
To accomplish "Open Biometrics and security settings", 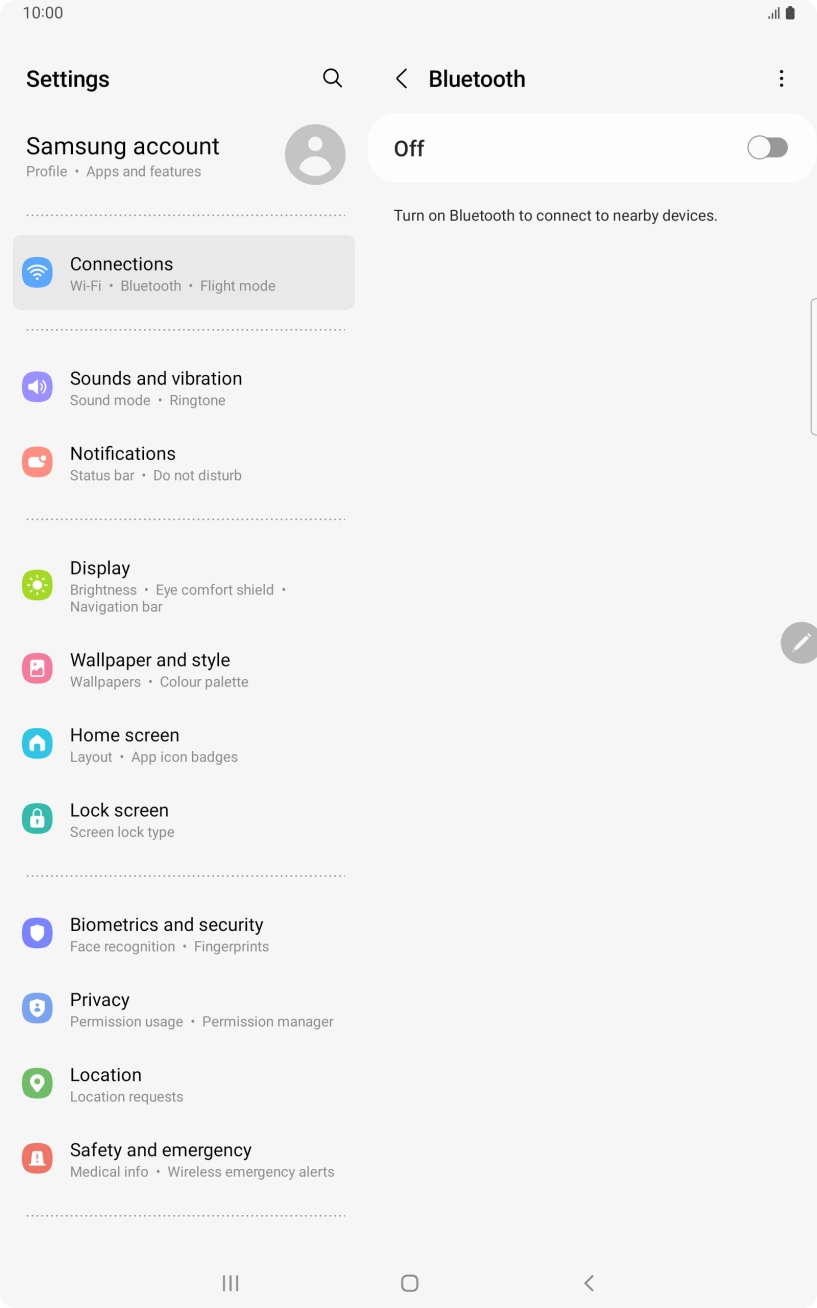I will 184,934.
